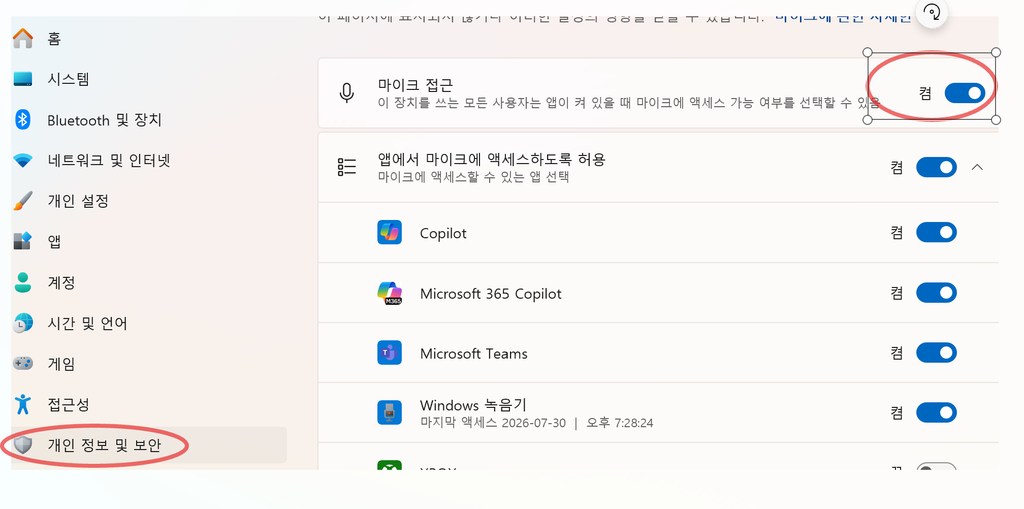
Task: Collapse the app microphone access list chevron
Action: (x=977, y=167)
